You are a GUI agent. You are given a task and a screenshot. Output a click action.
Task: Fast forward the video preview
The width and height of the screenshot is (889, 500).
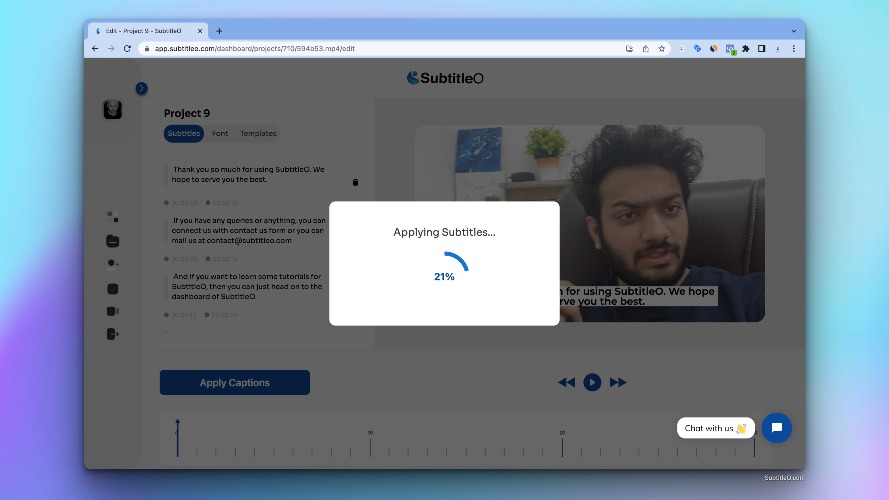click(x=617, y=382)
